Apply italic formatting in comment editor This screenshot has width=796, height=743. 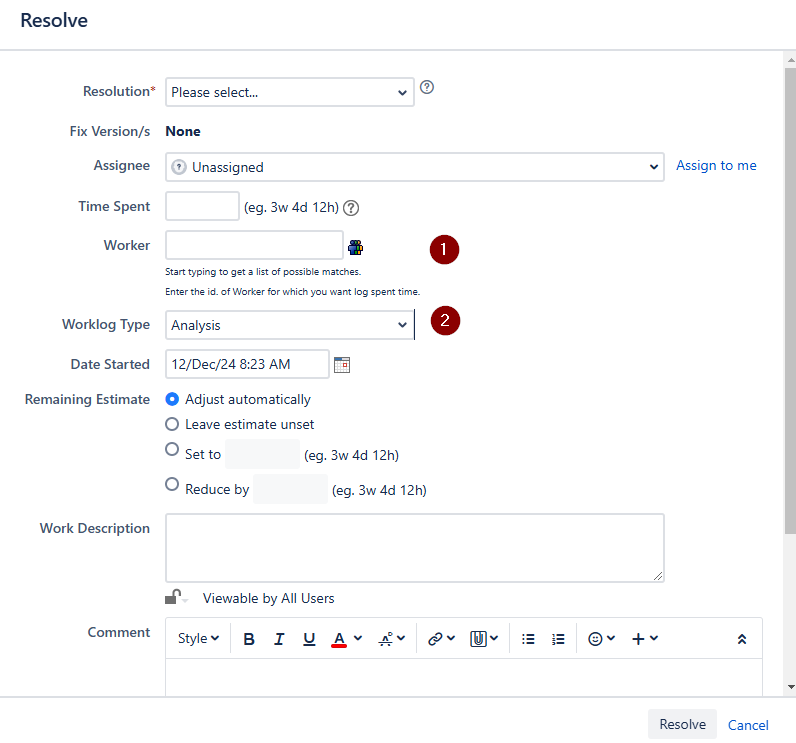(279, 639)
